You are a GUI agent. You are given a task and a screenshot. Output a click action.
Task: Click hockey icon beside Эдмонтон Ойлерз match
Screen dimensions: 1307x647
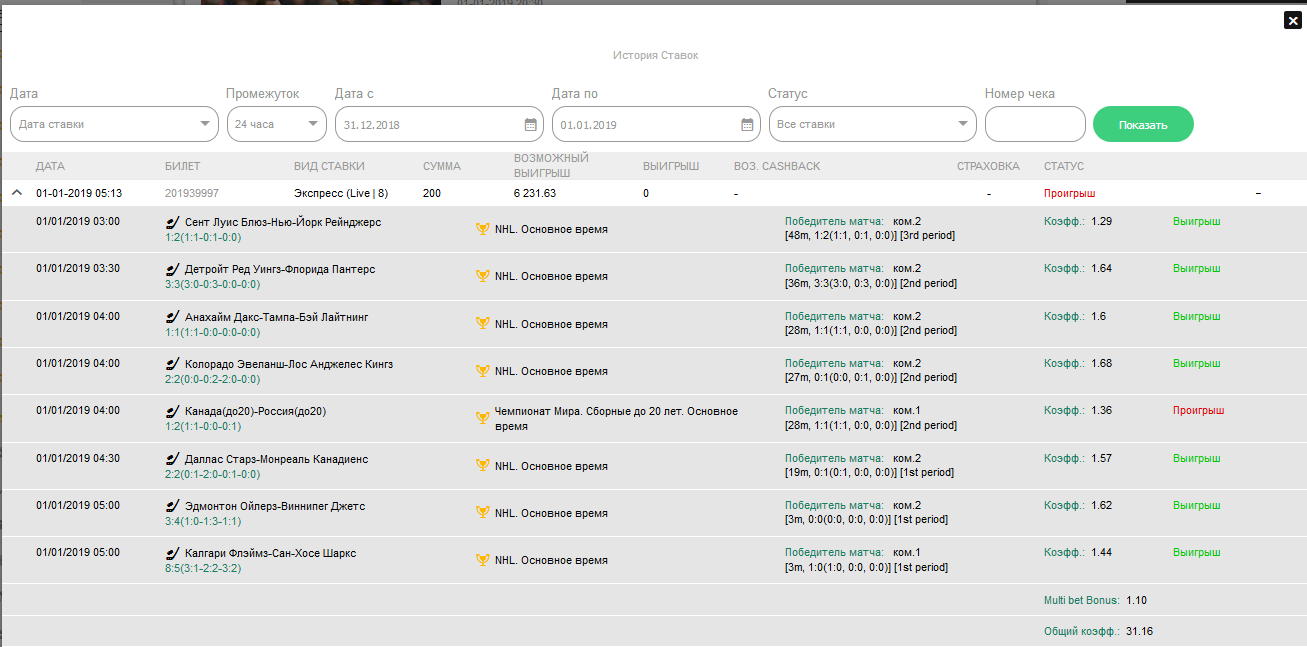[172, 507]
